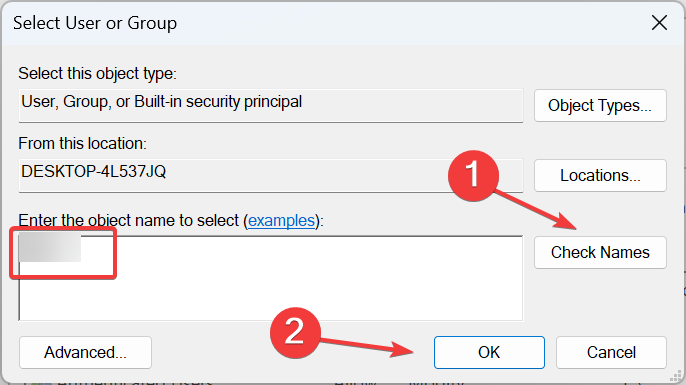Click the From this location label
The image size is (686, 385).
click(x=82, y=144)
